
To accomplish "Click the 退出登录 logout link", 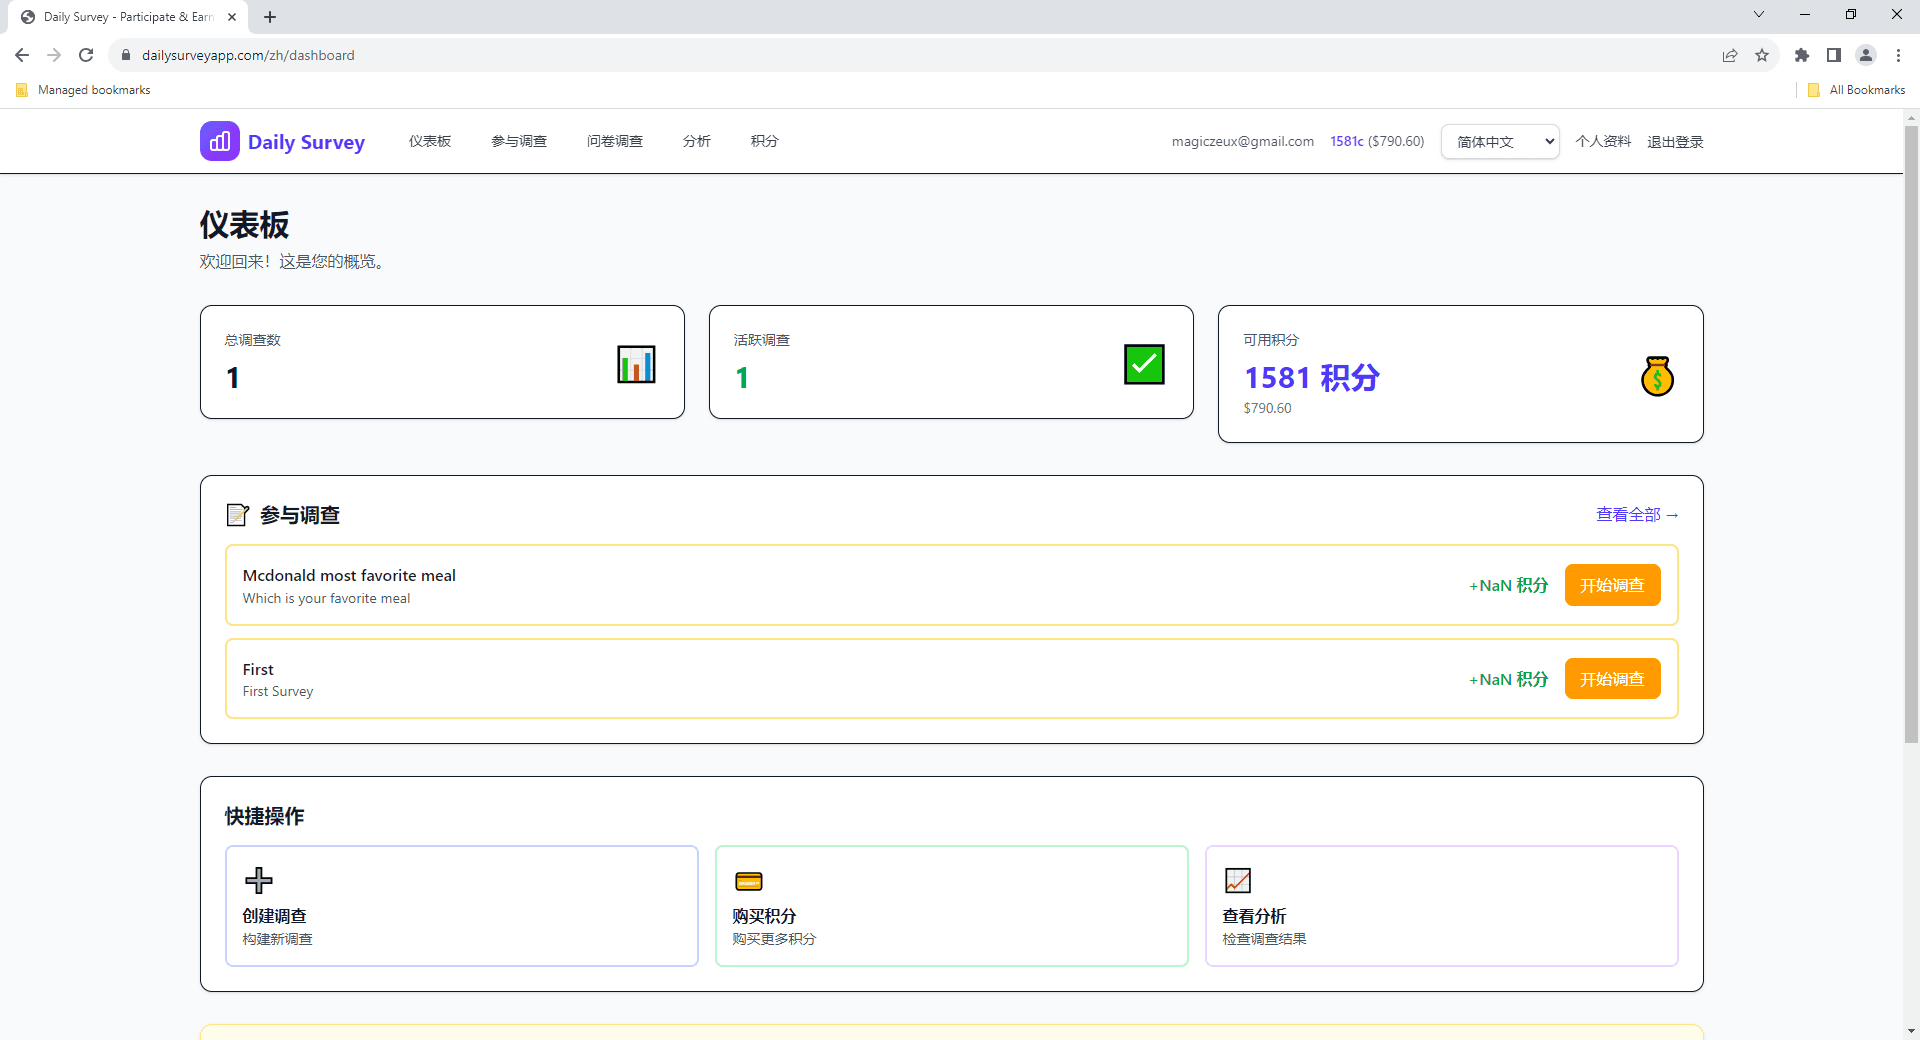I will pyautogui.click(x=1675, y=142).
